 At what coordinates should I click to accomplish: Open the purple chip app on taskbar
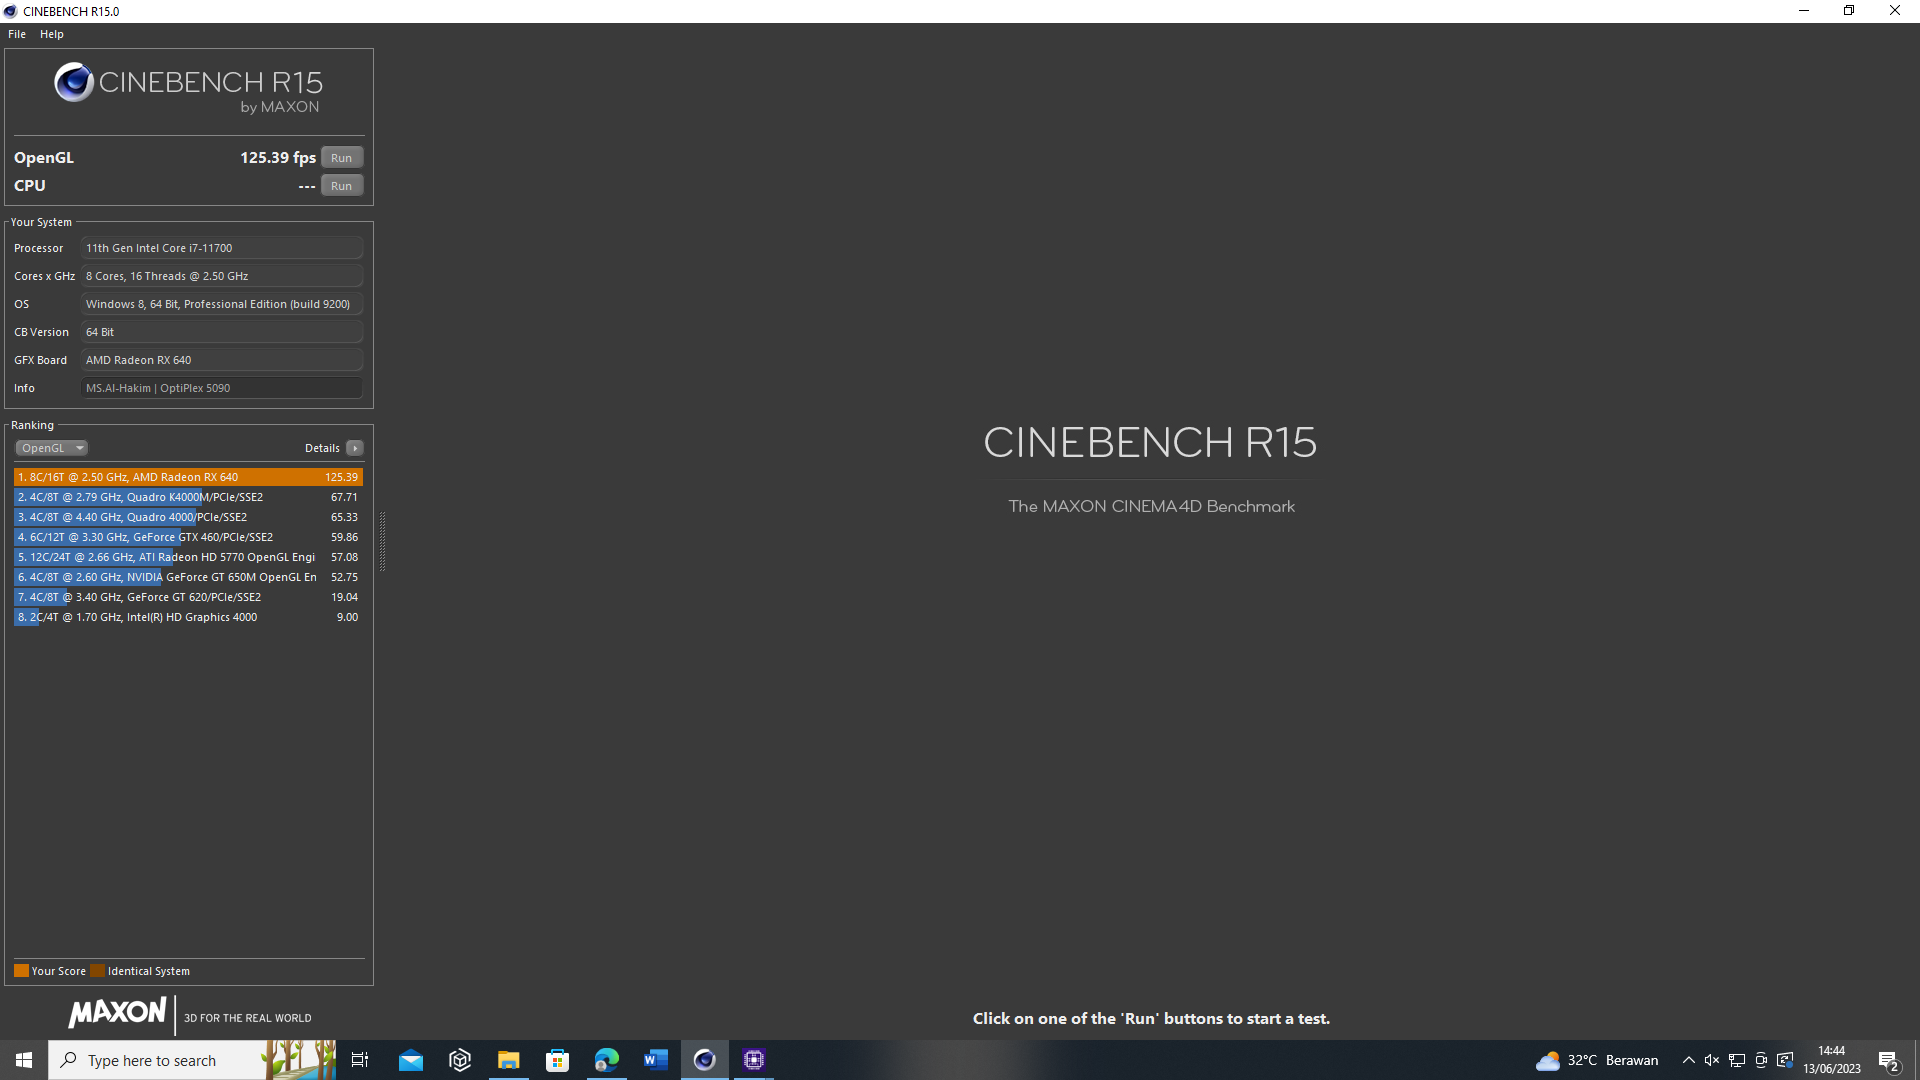coord(754,1060)
